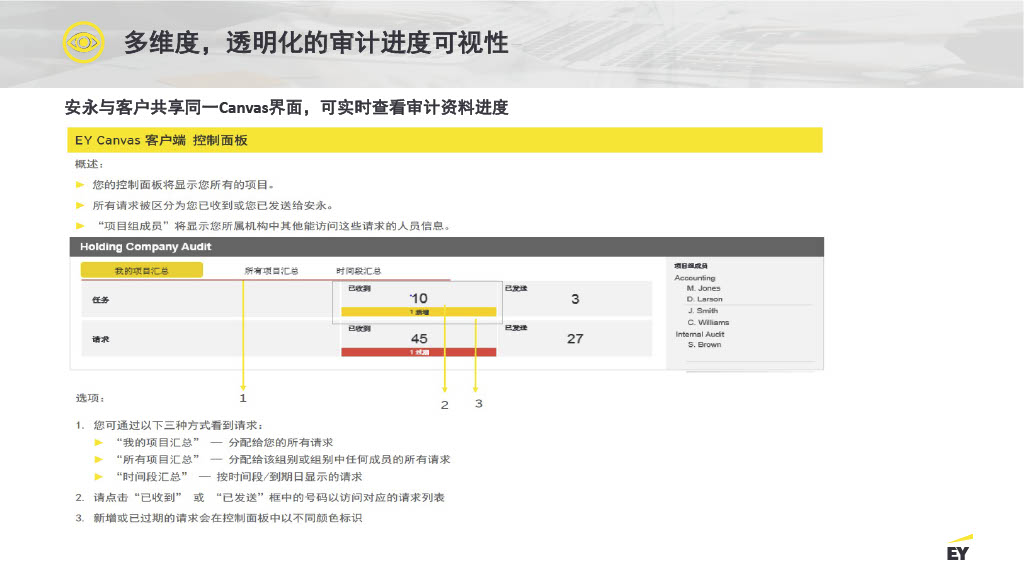This screenshot has height=576, width=1024.
Task: Click option 3 text about 新增或已过期的请求
Action: (x=227, y=518)
